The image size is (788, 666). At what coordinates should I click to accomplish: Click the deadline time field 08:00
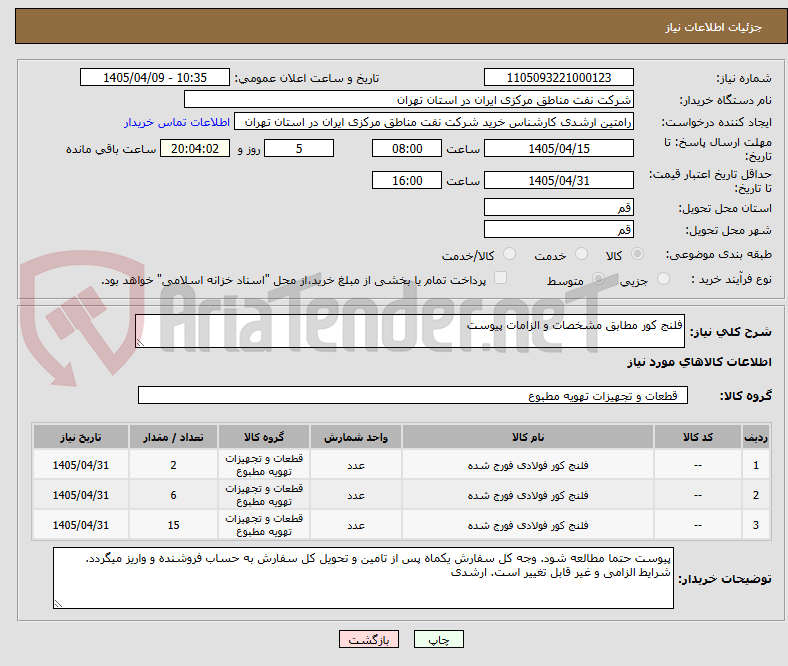[407, 148]
